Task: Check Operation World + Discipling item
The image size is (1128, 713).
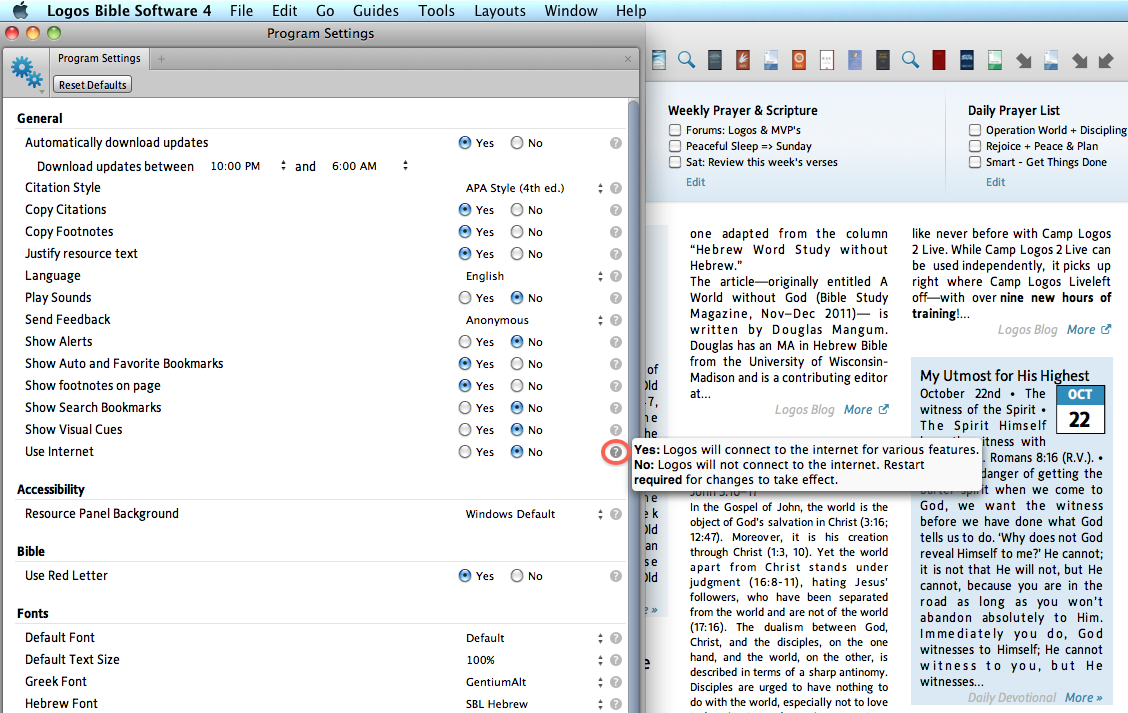Action: click(x=975, y=130)
